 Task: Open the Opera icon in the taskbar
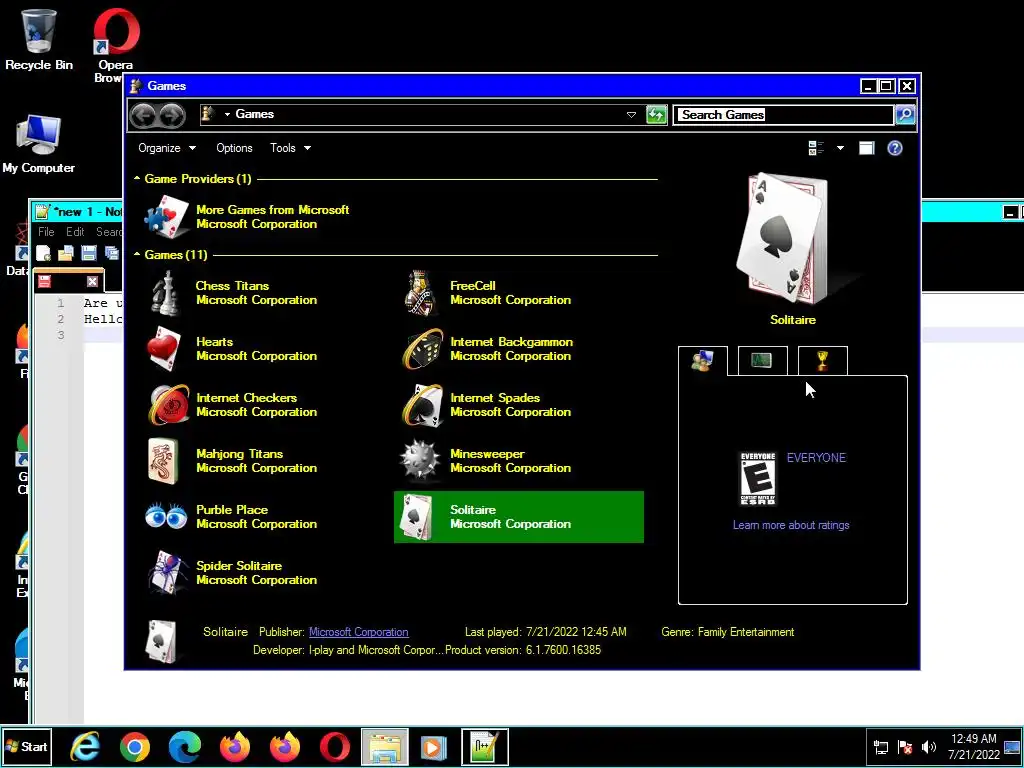[334, 746]
